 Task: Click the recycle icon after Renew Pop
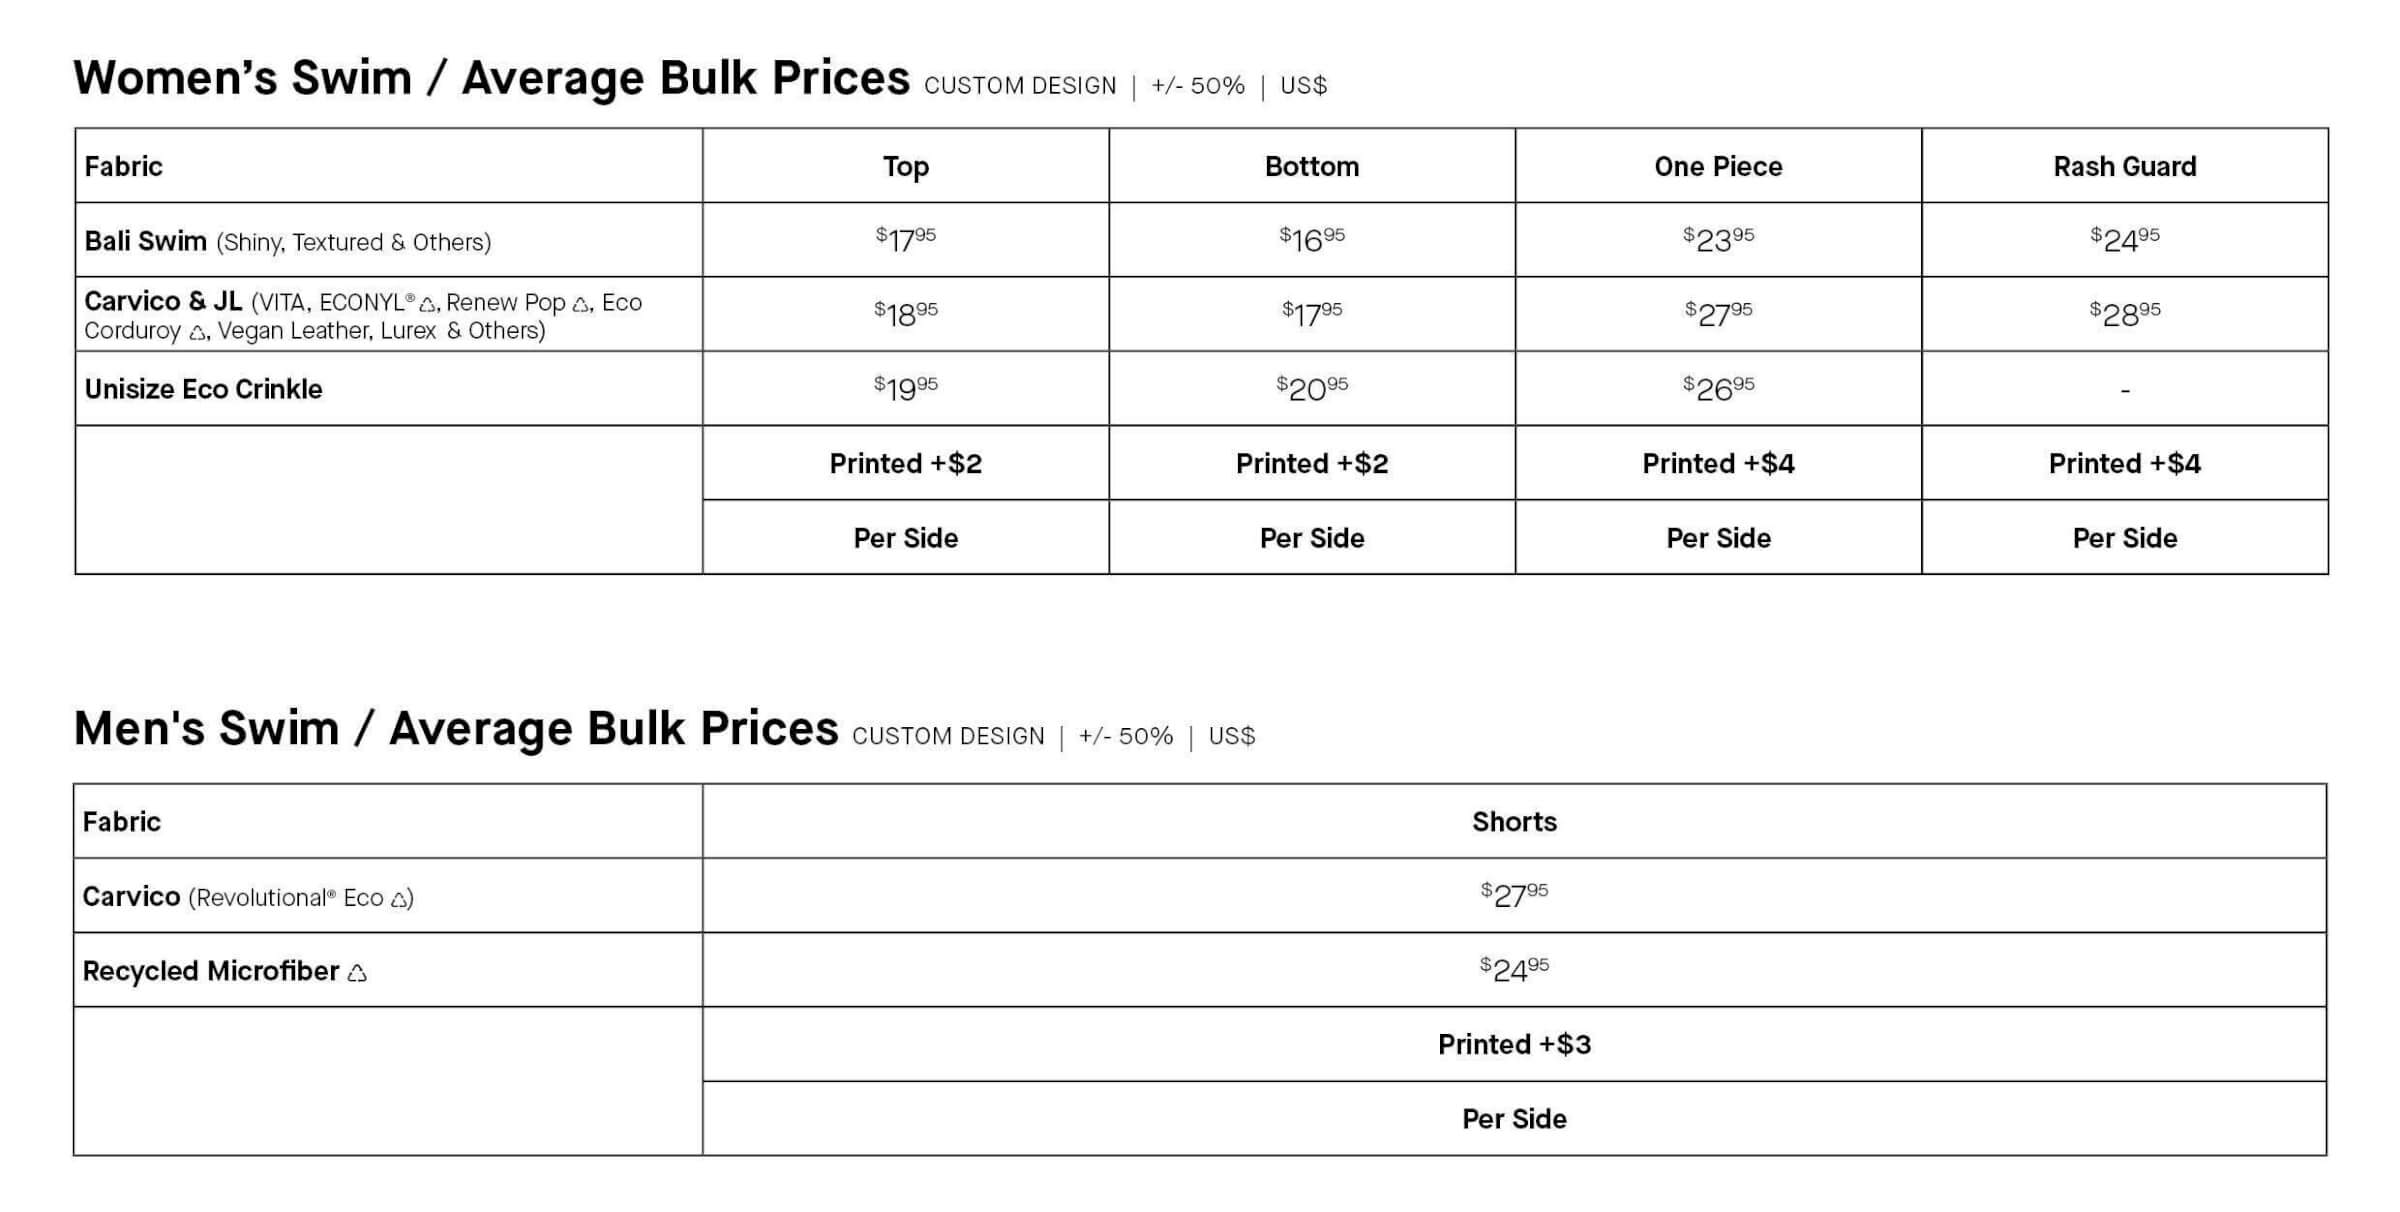point(581,304)
